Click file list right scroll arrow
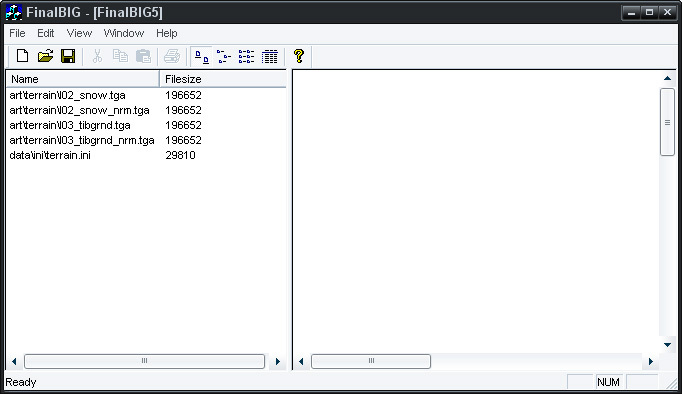682x394 pixels. (277, 361)
